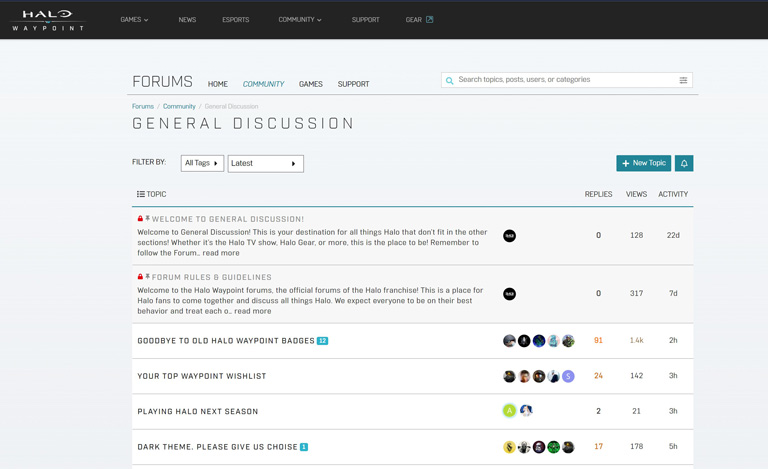Click the Community breadcrumb link
The height and width of the screenshot is (469, 768).
(179, 106)
